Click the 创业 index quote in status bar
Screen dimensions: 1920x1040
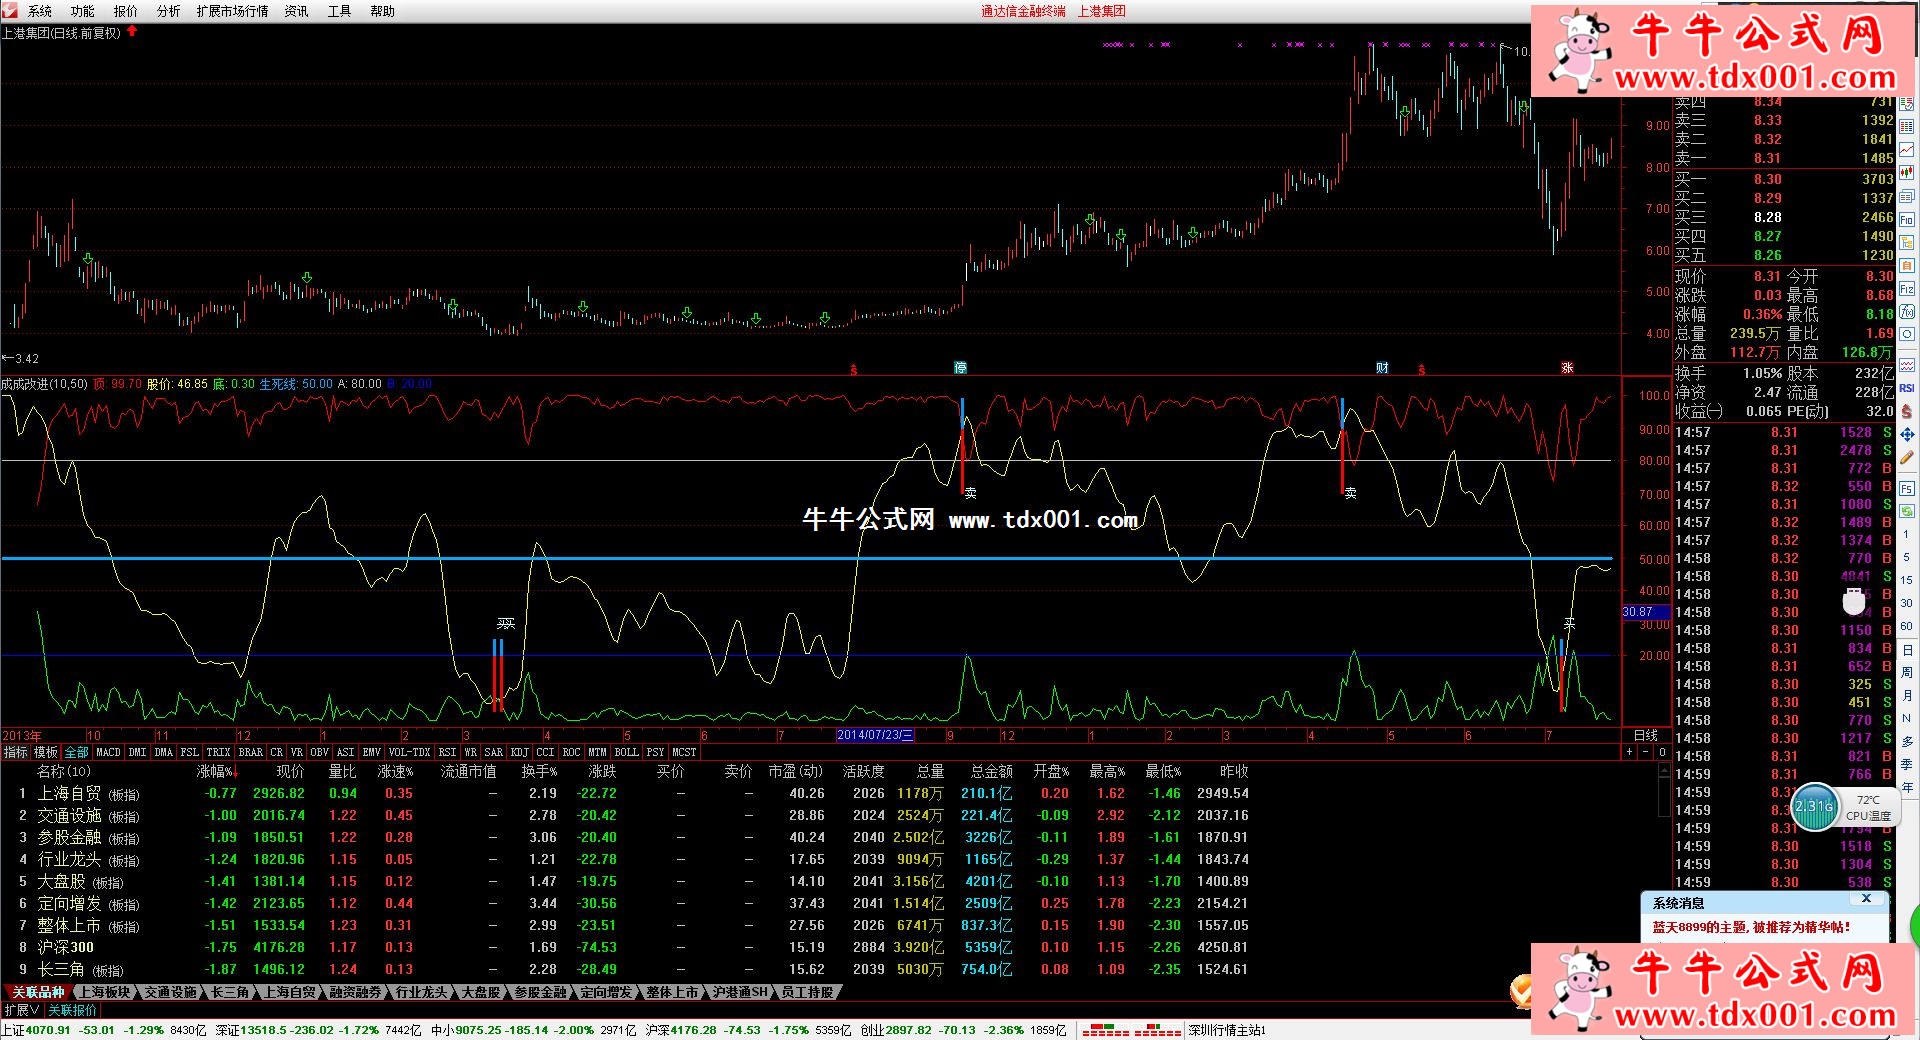(x=963, y=1030)
